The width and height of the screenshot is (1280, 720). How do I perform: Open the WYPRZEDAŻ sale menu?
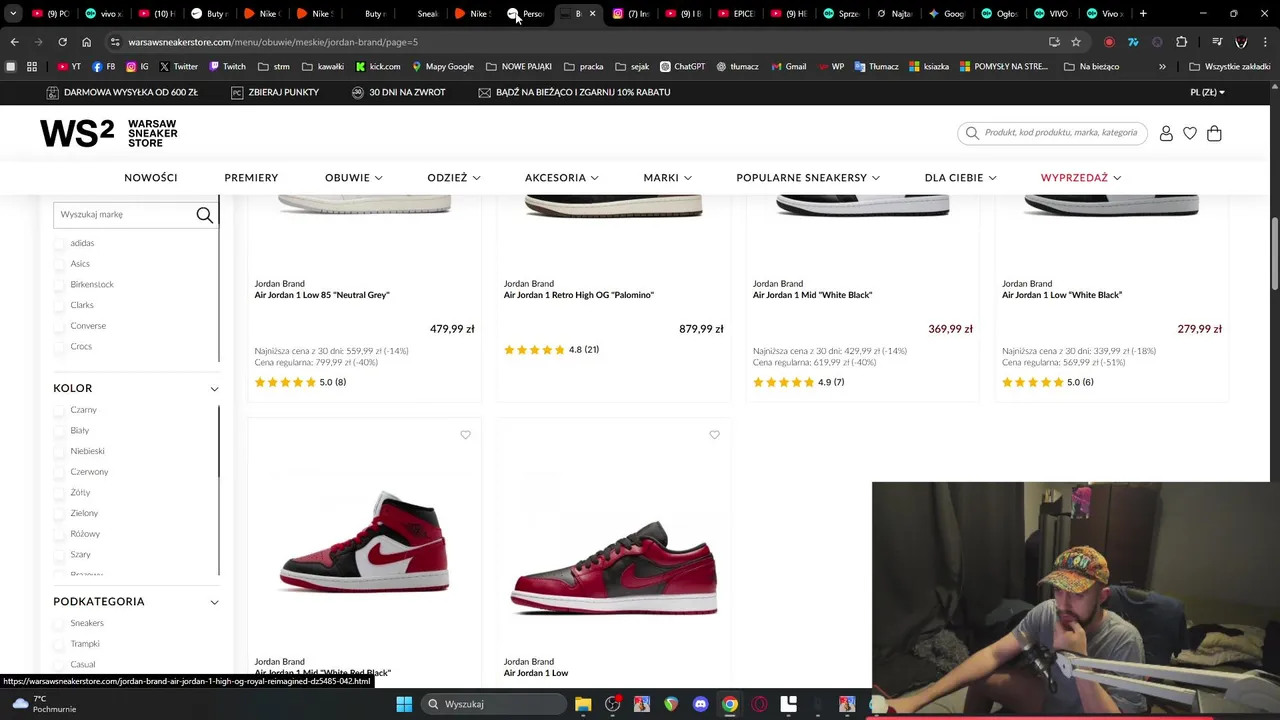1080,177
